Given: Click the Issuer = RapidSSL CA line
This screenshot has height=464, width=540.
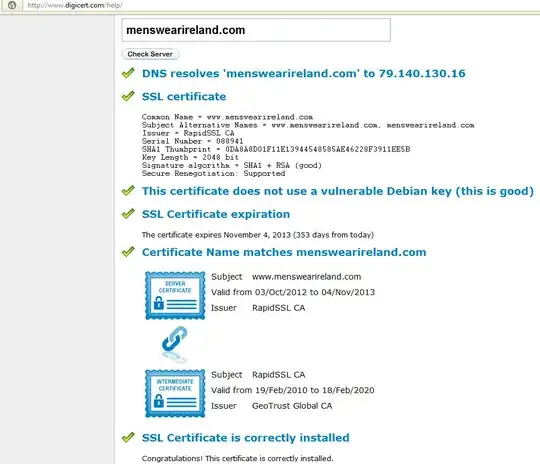Looking at the screenshot, I should coord(188,133).
